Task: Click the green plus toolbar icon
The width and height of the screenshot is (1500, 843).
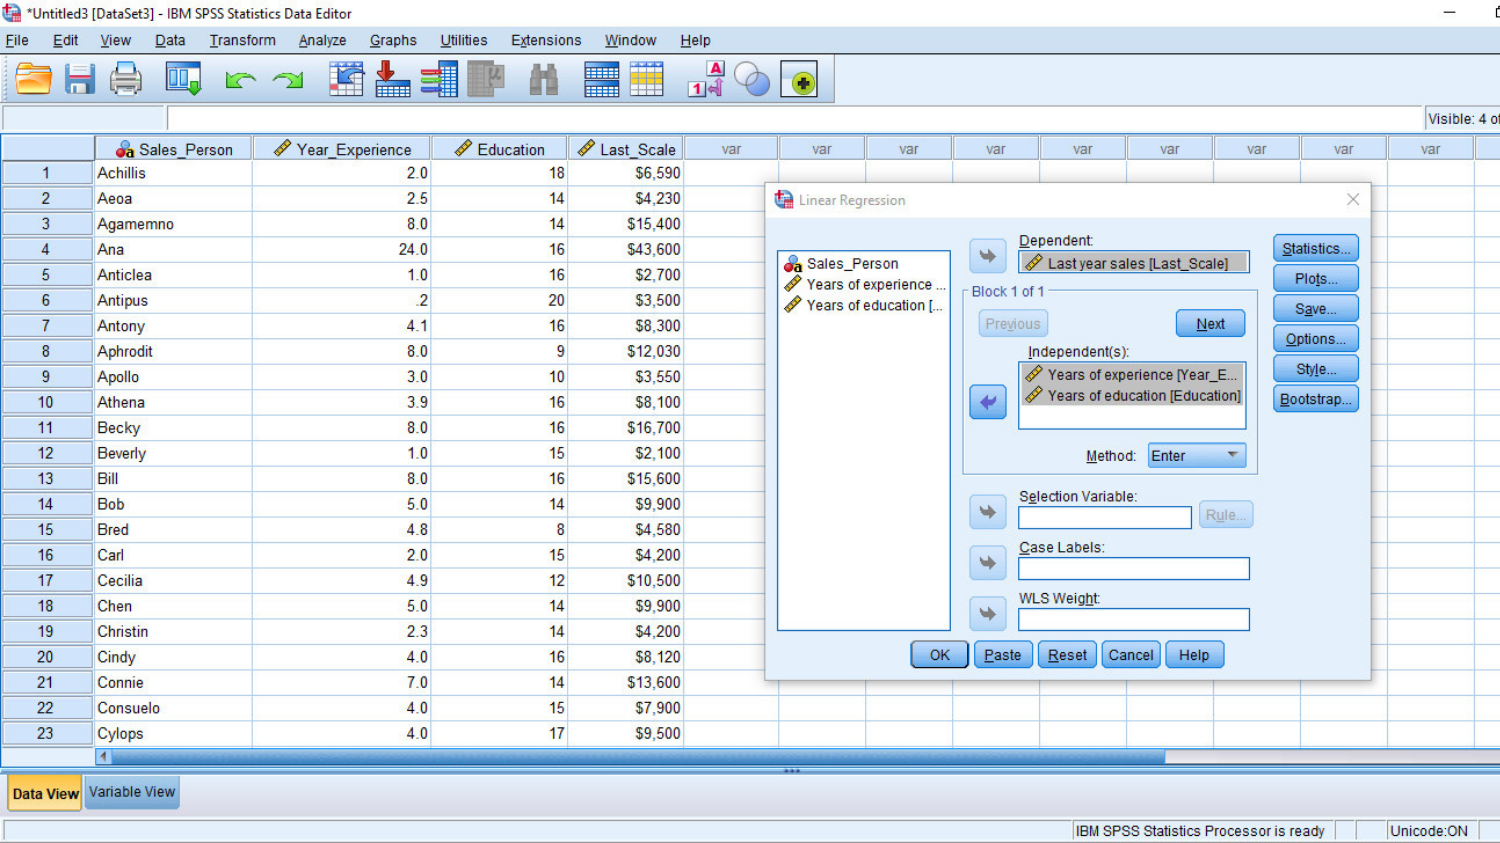Action: [799, 80]
